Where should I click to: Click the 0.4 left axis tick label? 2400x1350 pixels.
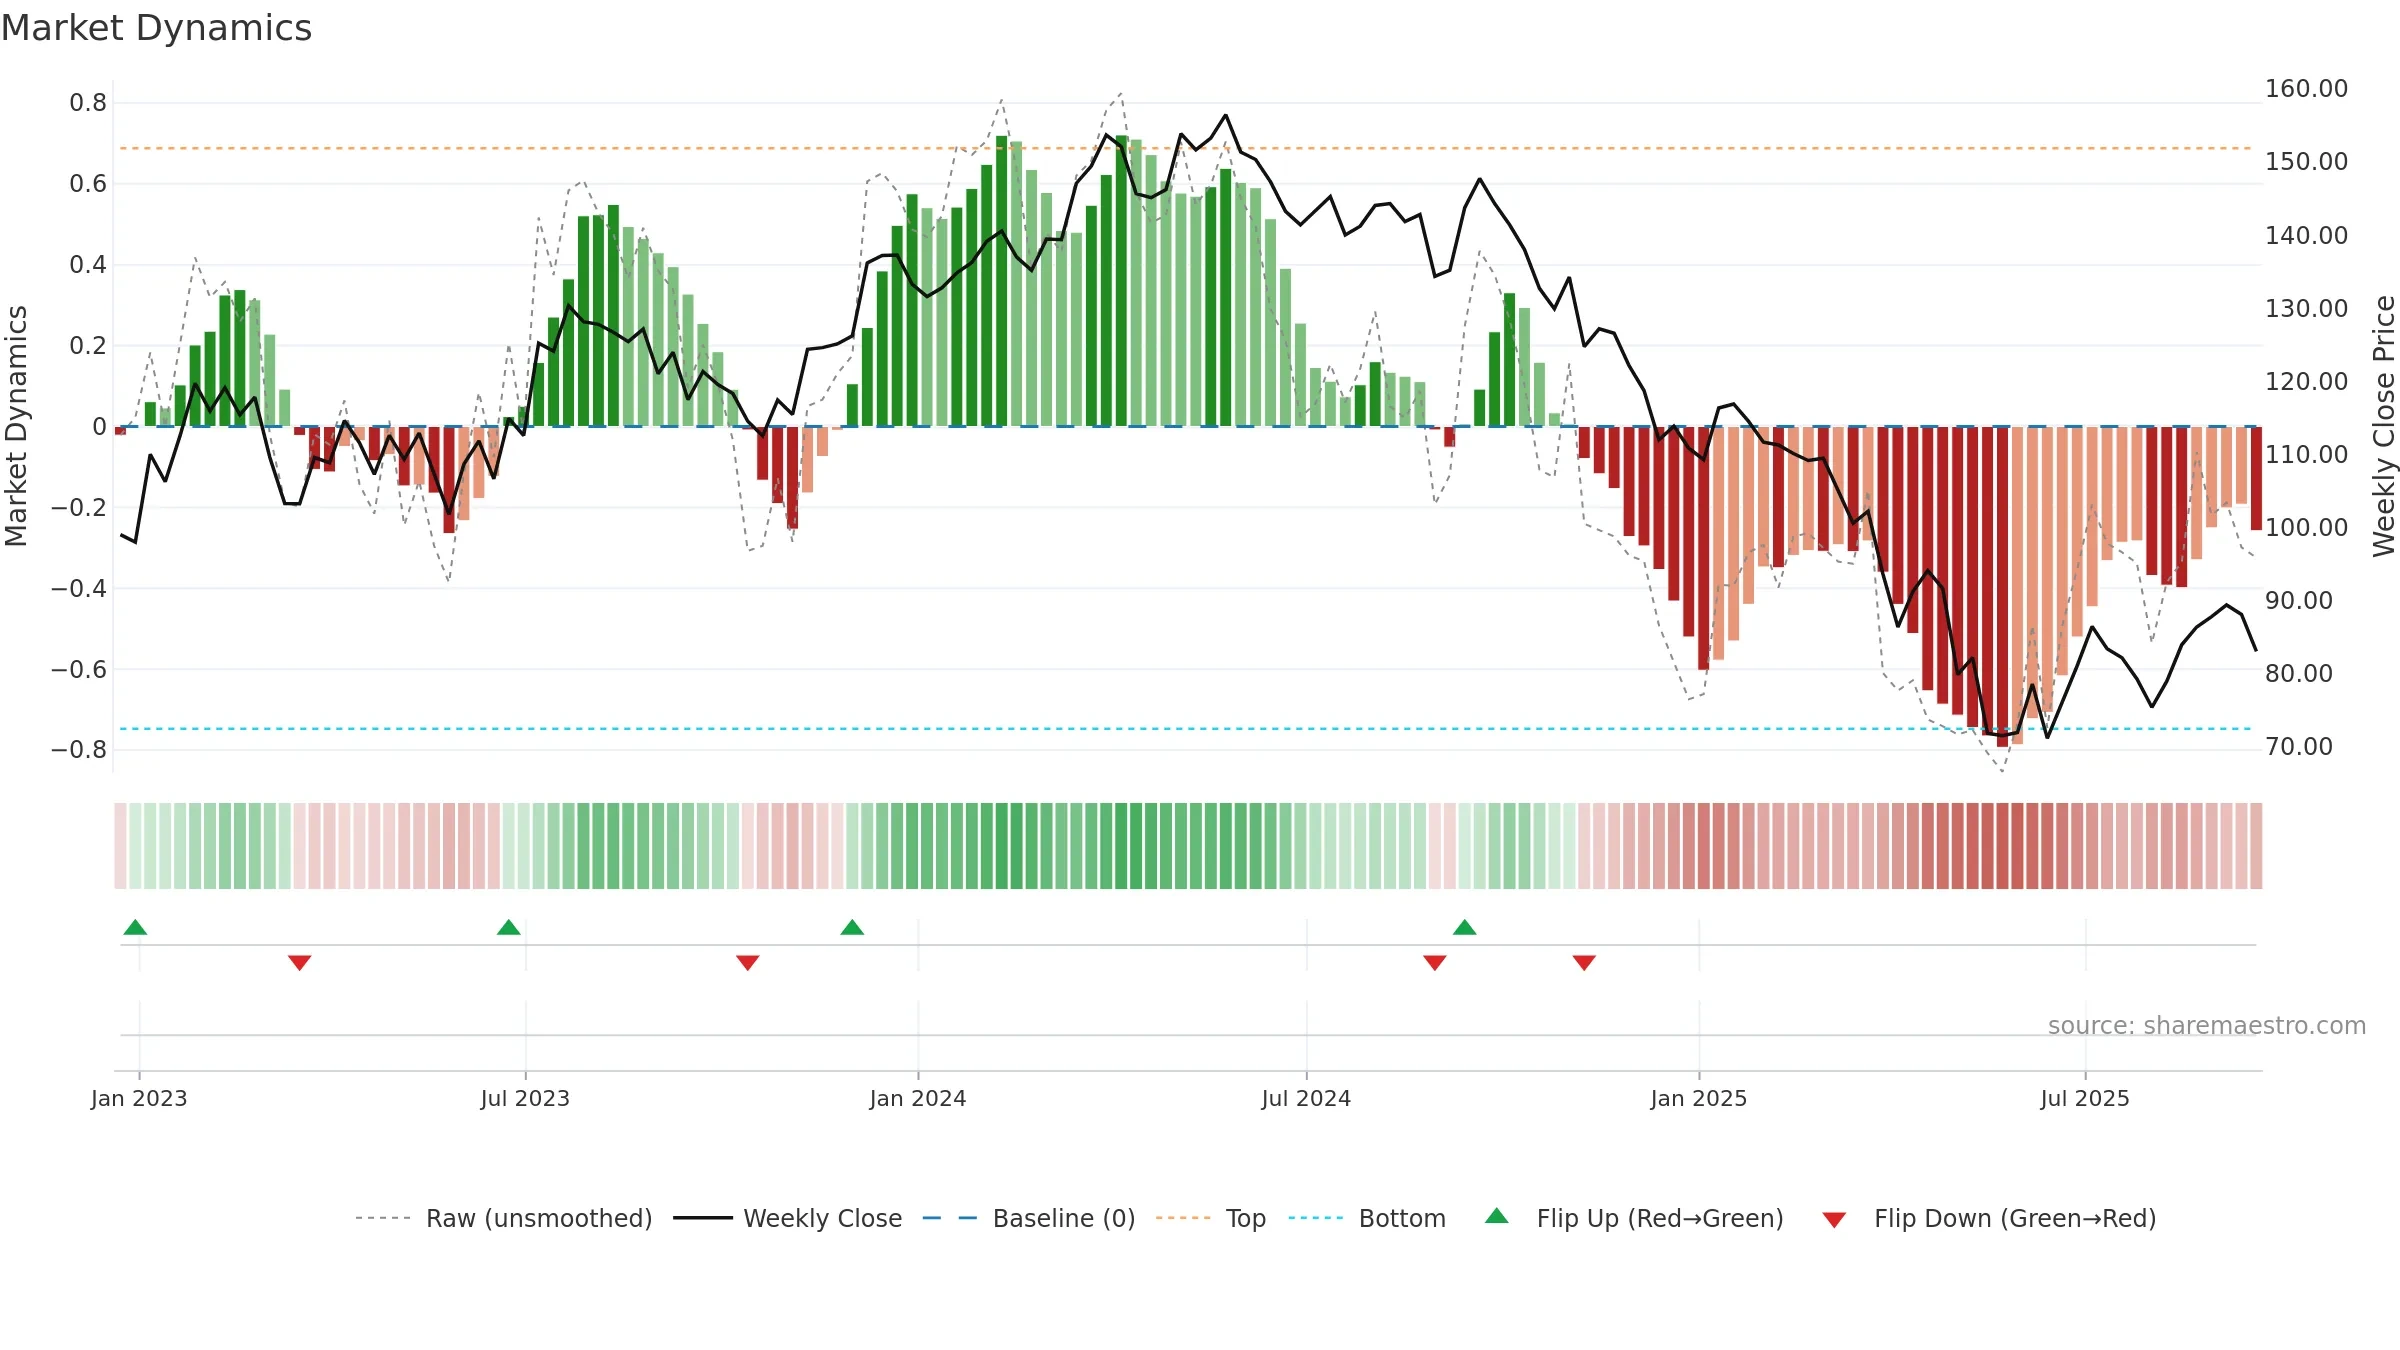click(x=88, y=265)
